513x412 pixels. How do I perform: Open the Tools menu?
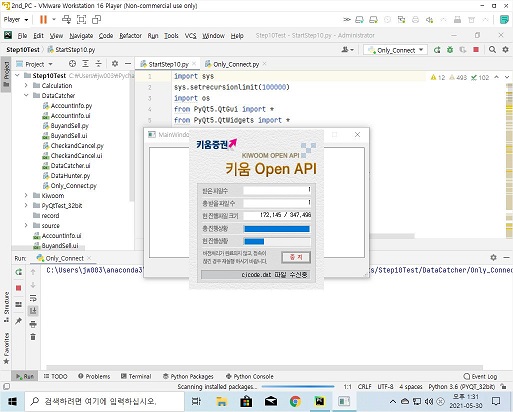coord(171,36)
